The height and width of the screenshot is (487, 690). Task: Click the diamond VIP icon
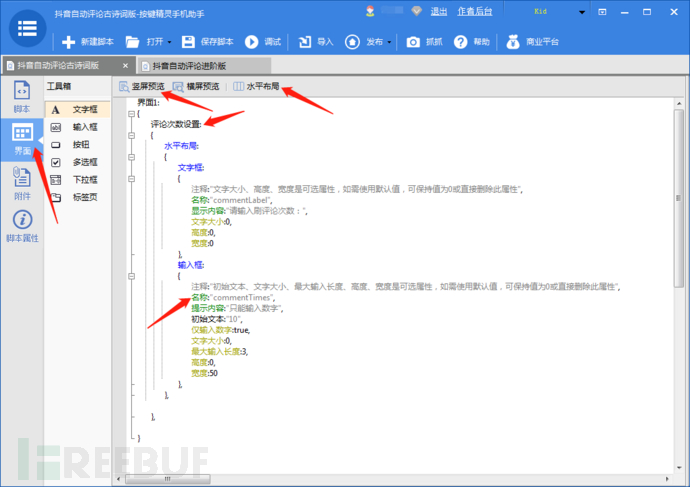[416, 11]
